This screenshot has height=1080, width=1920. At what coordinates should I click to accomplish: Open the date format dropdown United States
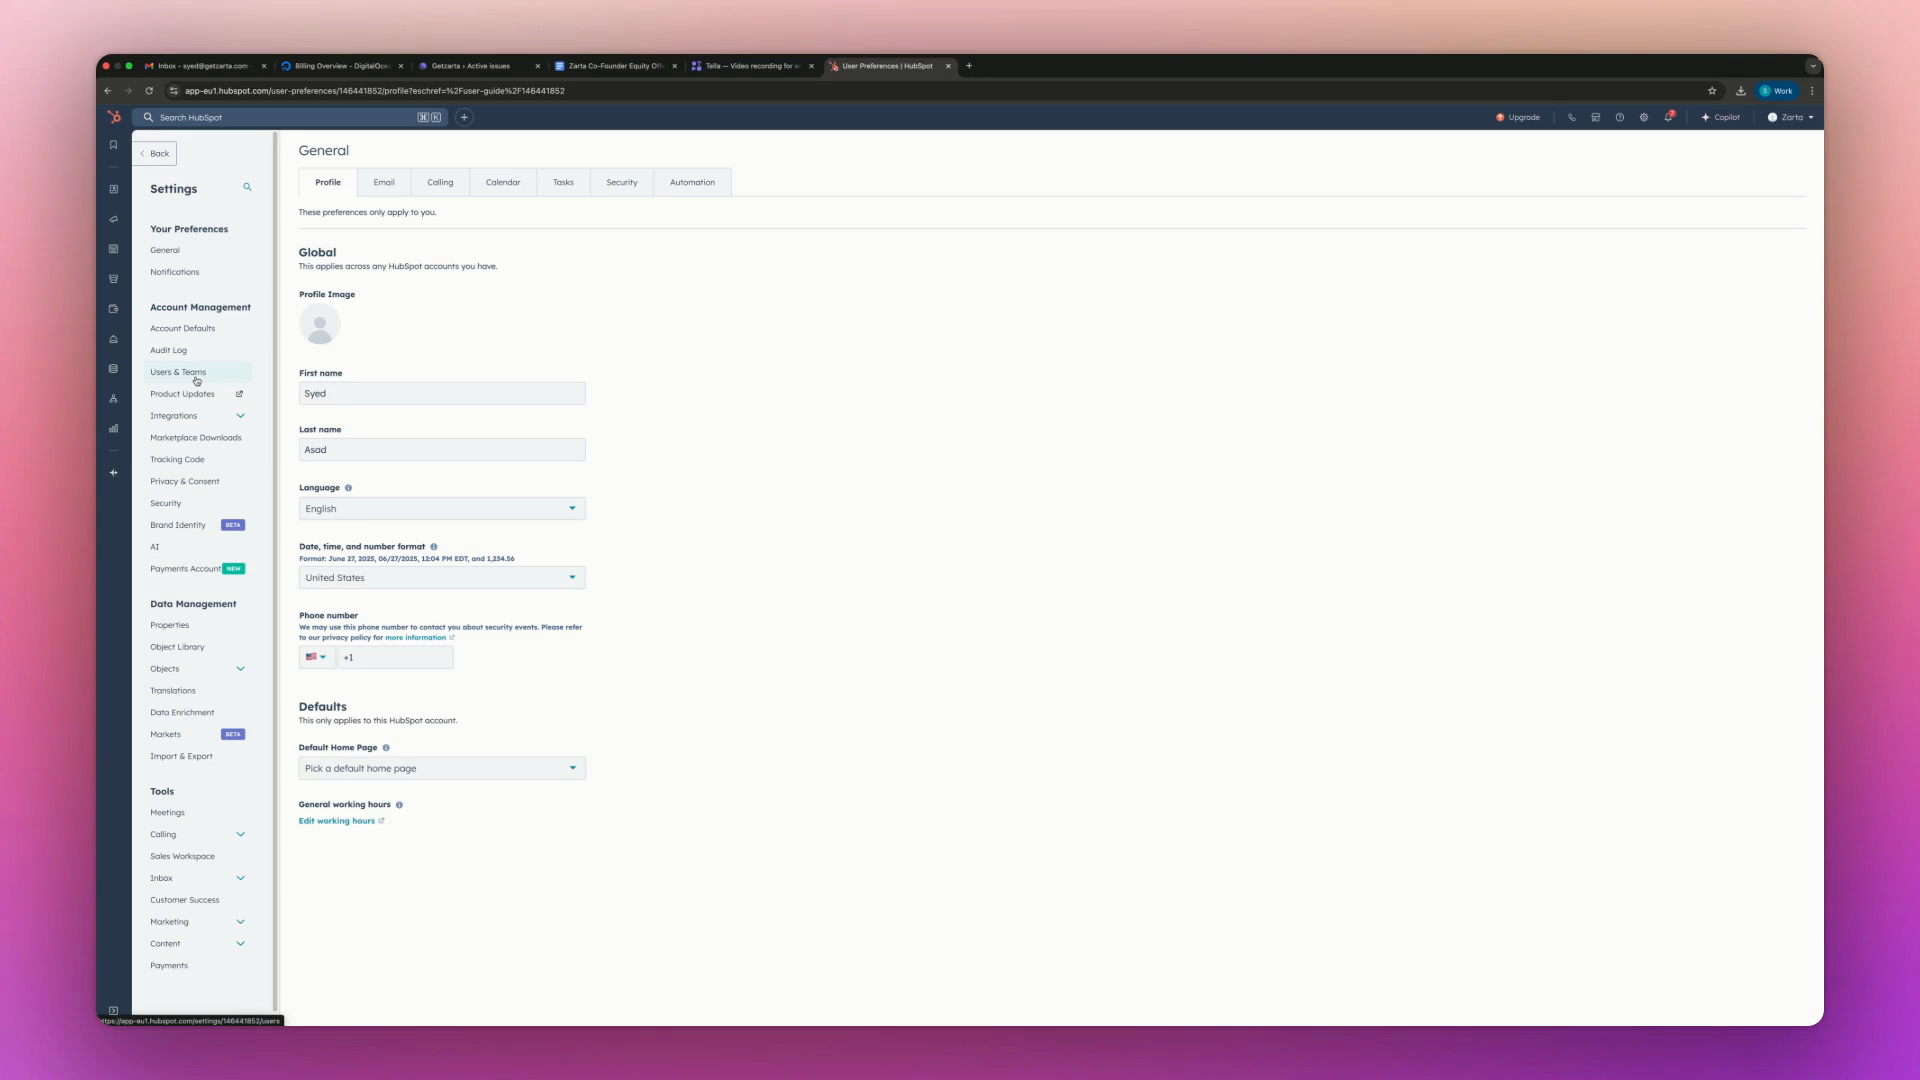pyautogui.click(x=442, y=578)
